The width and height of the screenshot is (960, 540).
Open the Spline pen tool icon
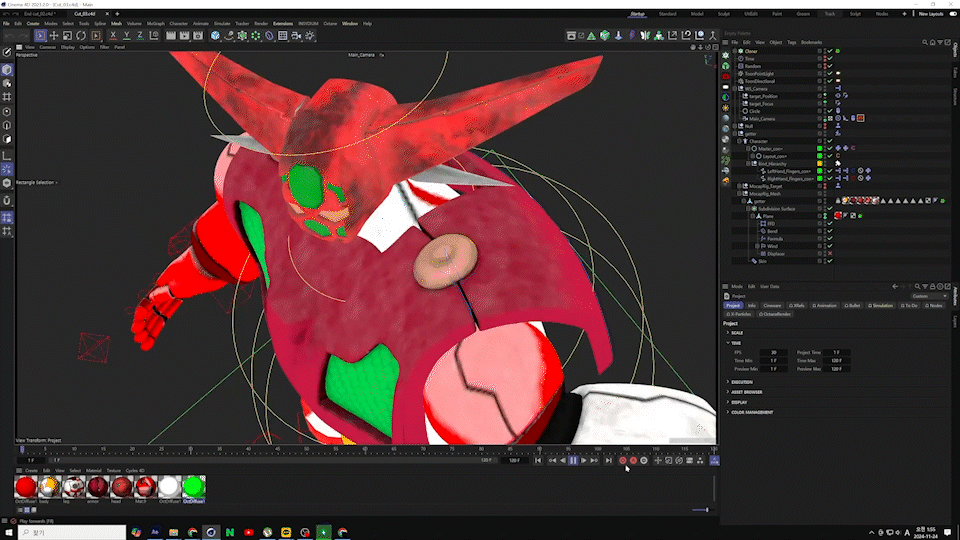click(229, 36)
